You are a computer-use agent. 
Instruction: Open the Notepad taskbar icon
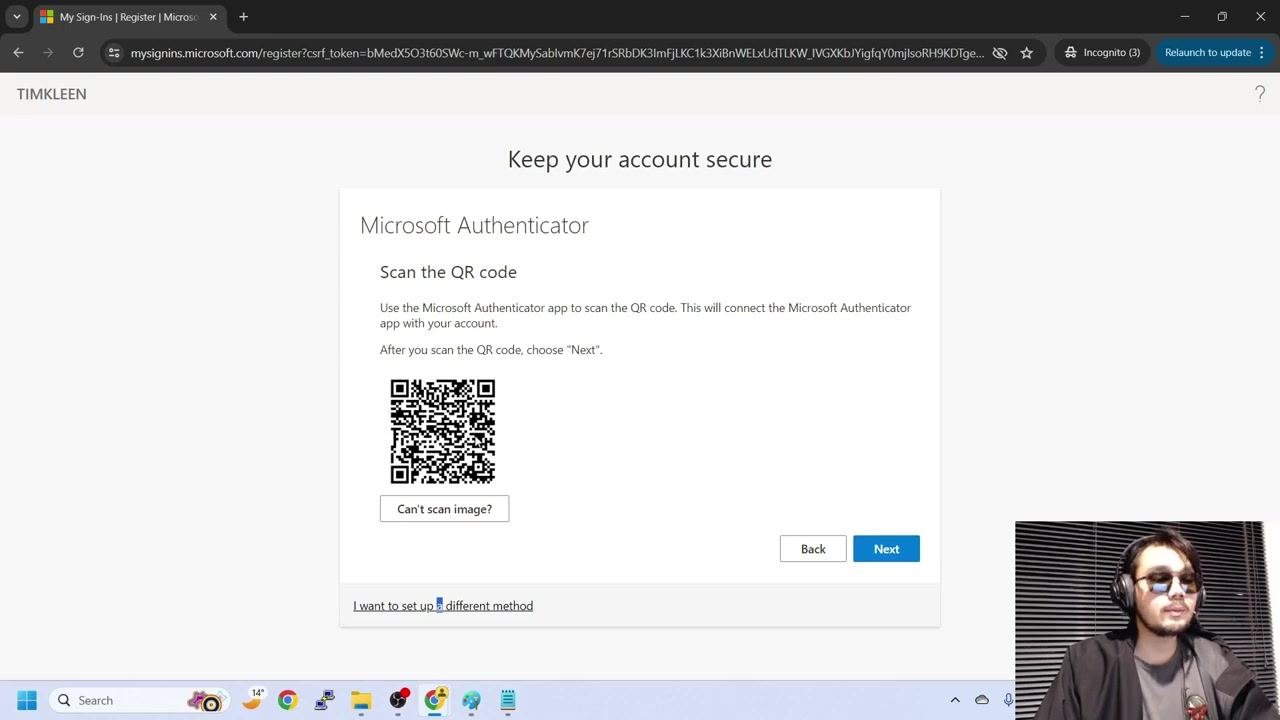coord(508,700)
